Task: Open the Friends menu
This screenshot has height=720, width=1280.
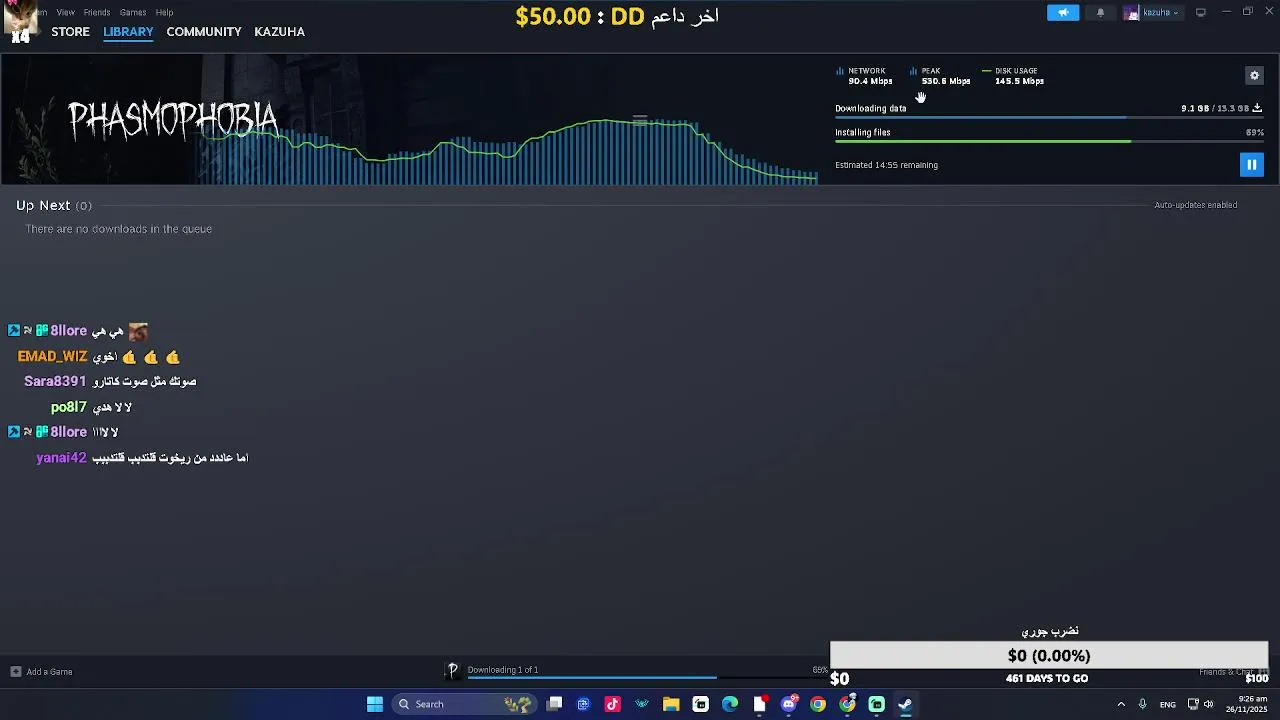Action: (97, 12)
